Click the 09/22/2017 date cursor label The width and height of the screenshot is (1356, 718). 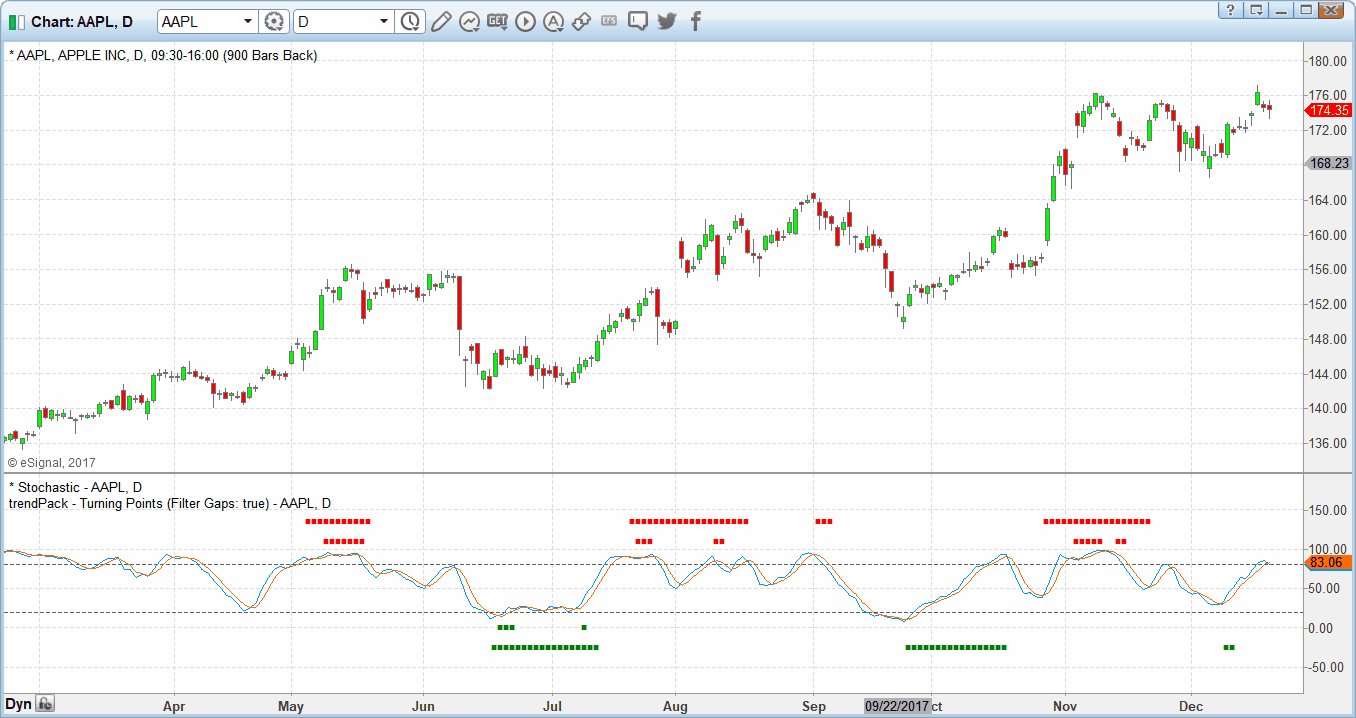tap(897, 706)
